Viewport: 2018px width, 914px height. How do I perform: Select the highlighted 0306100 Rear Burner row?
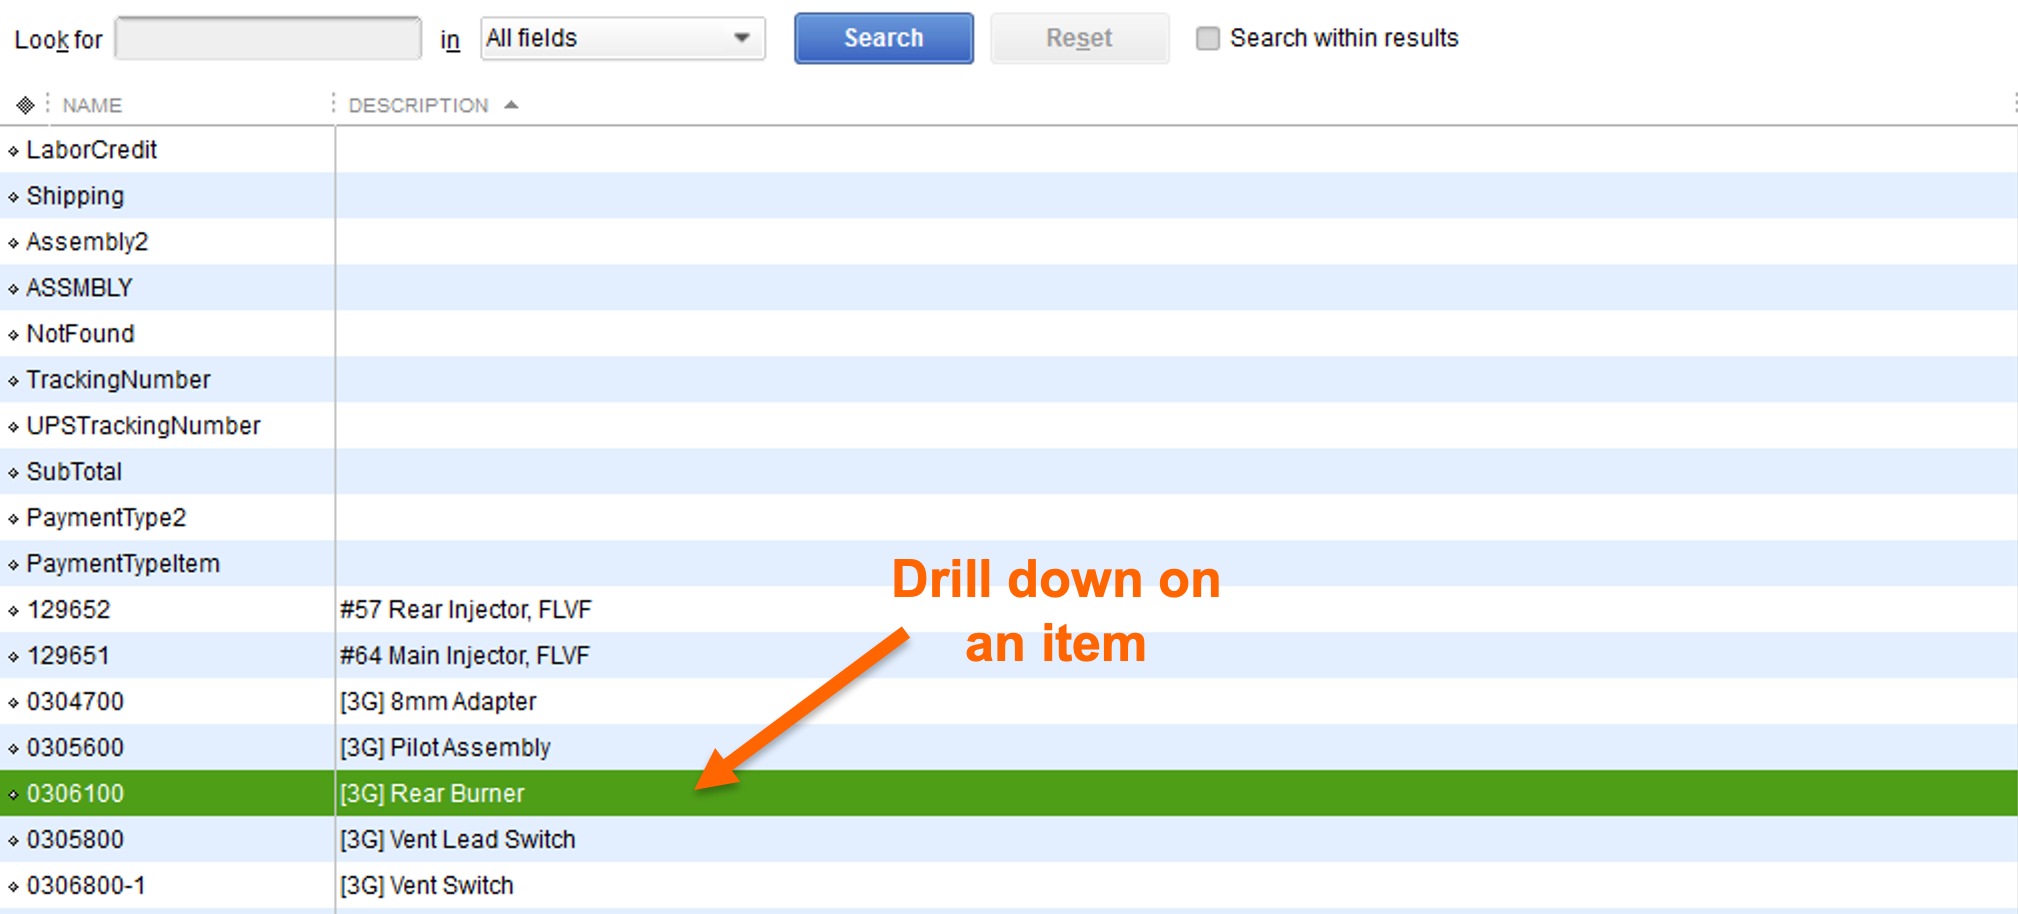click(432, 794)
